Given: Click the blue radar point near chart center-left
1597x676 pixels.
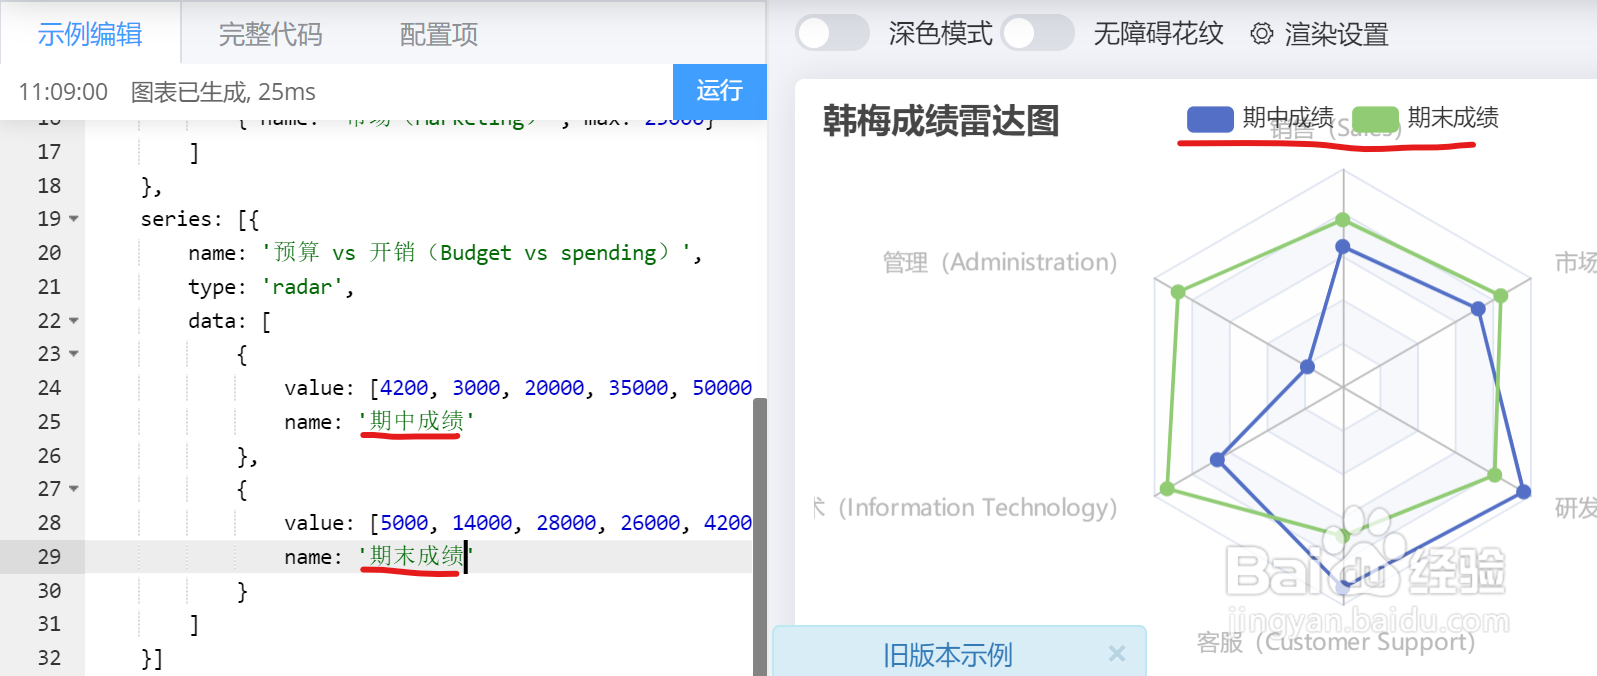Looking at the screenshot, I should (x=1307, y=367).
